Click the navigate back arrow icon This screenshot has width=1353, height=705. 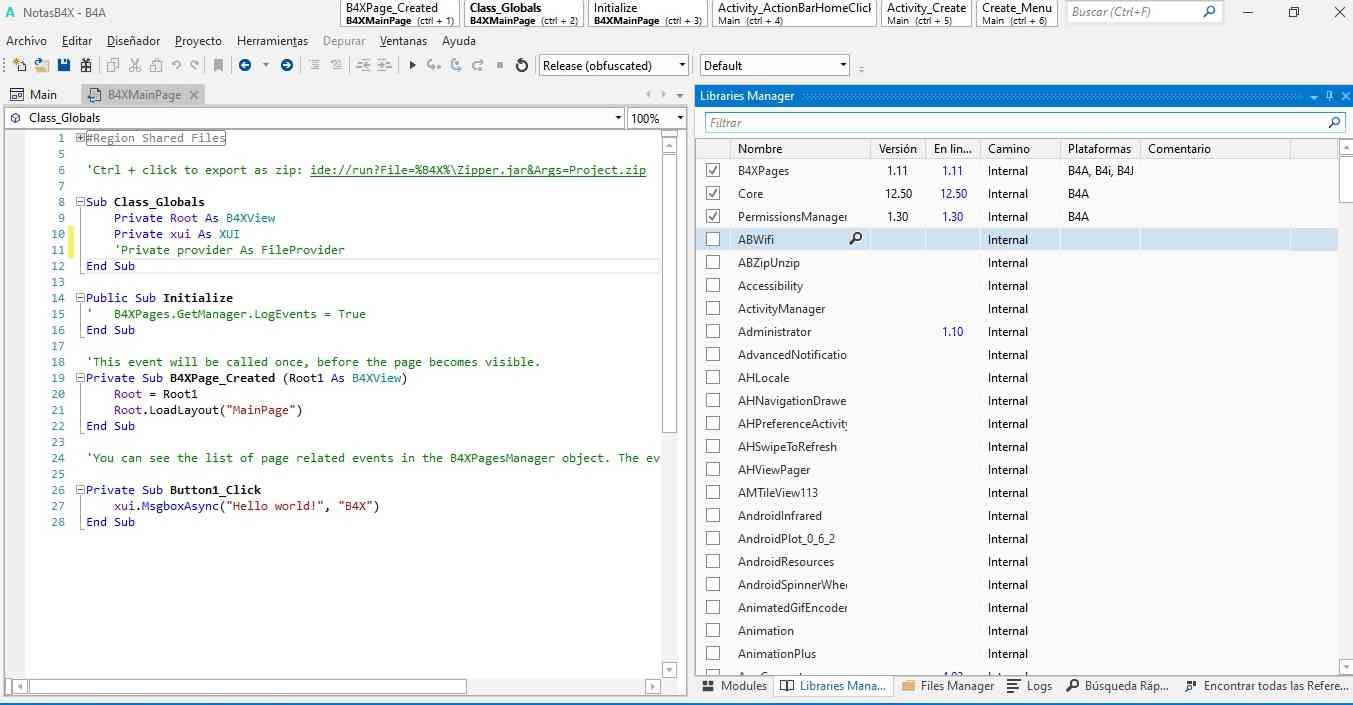(246, 65)
